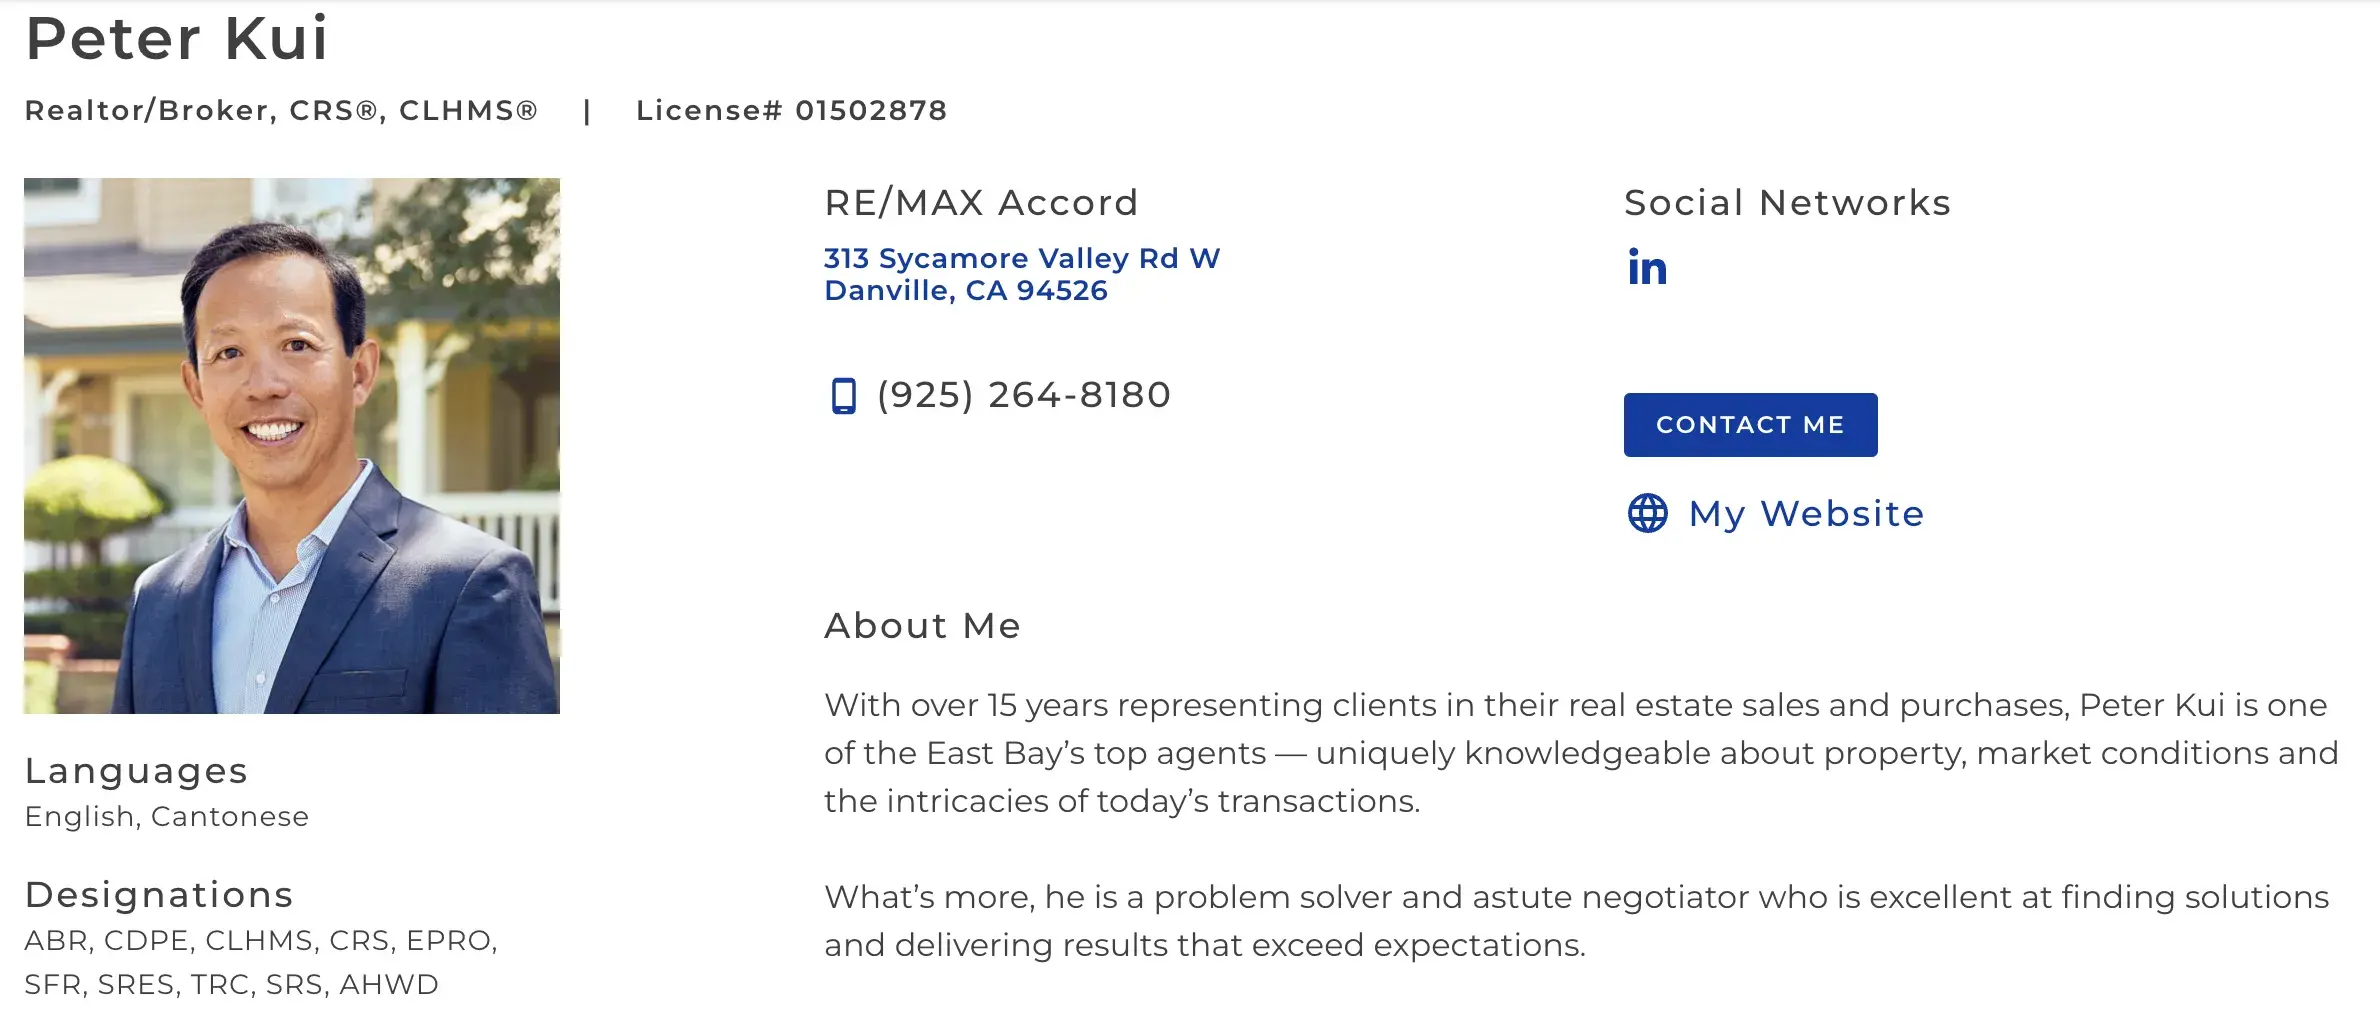Click the Languages heading
Viewport: 2380px width, 1014px height.
point(136,771)
